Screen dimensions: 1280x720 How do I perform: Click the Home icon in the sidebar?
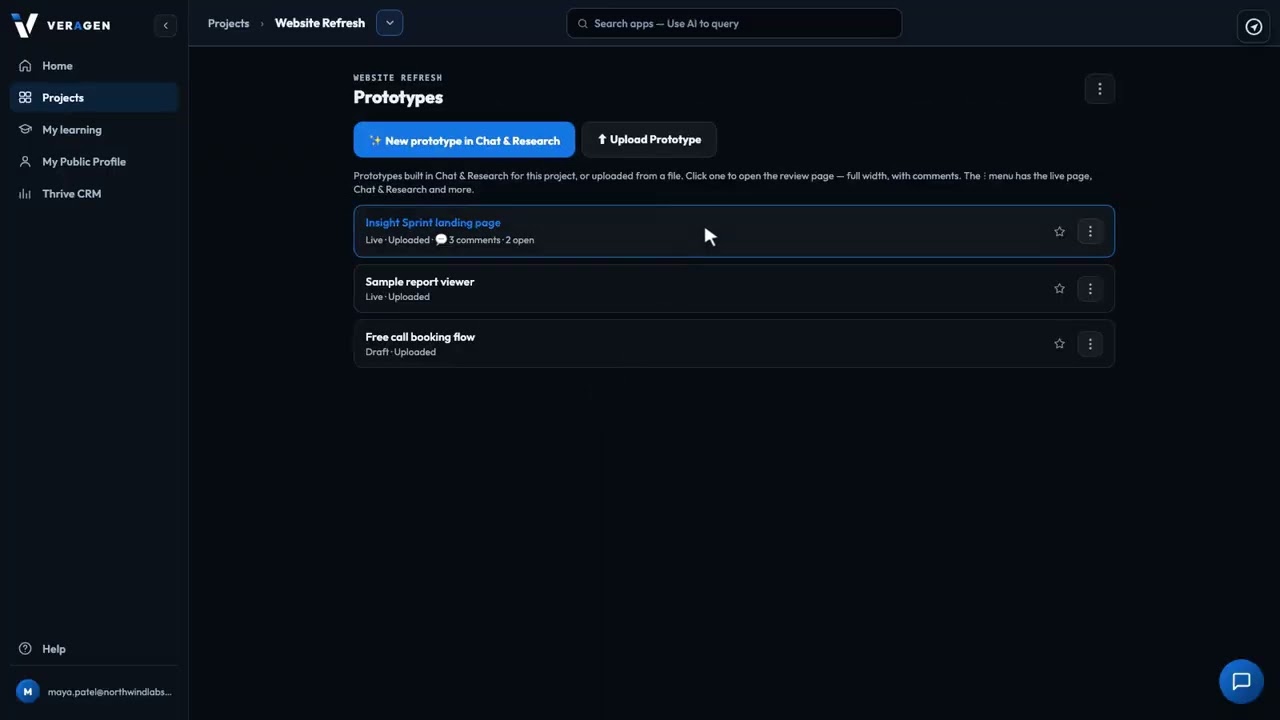25,66
